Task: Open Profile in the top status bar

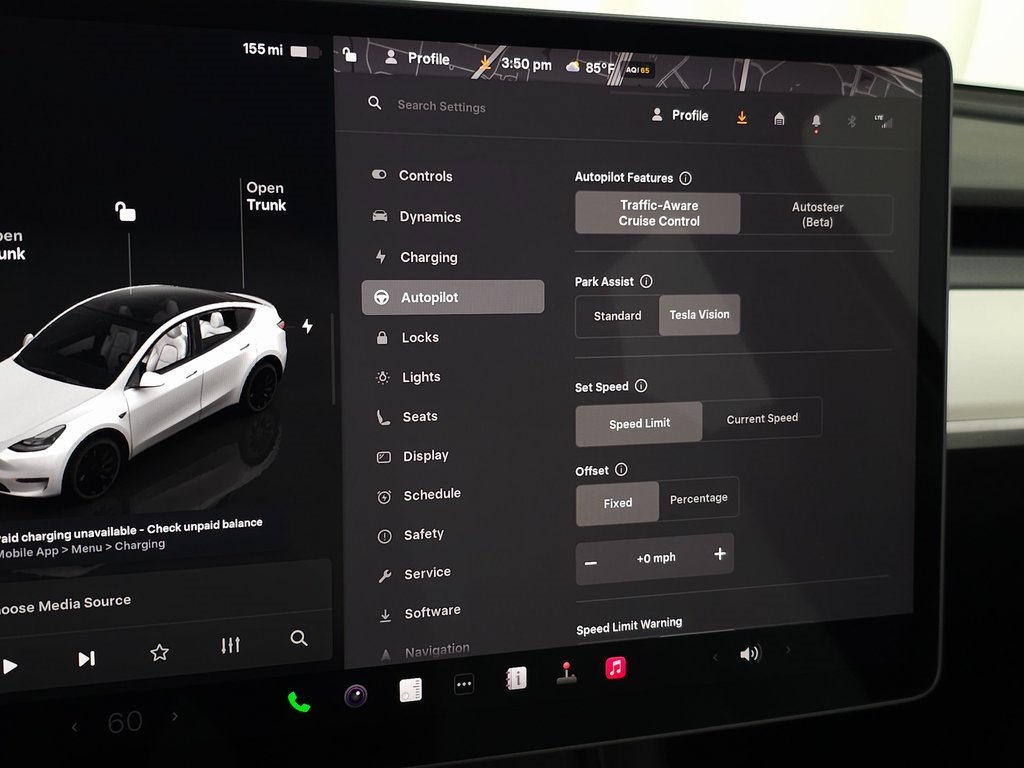Action: [417, 58]
